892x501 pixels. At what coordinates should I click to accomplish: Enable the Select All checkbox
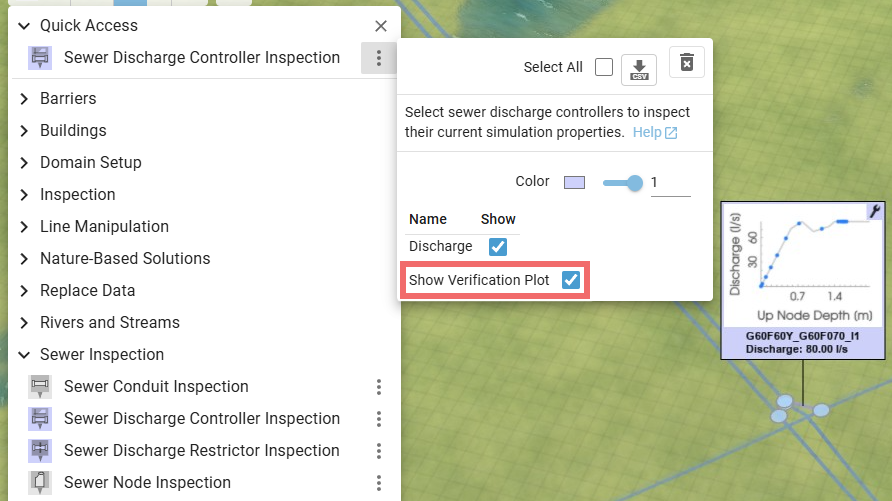click(x=603, y=67)
